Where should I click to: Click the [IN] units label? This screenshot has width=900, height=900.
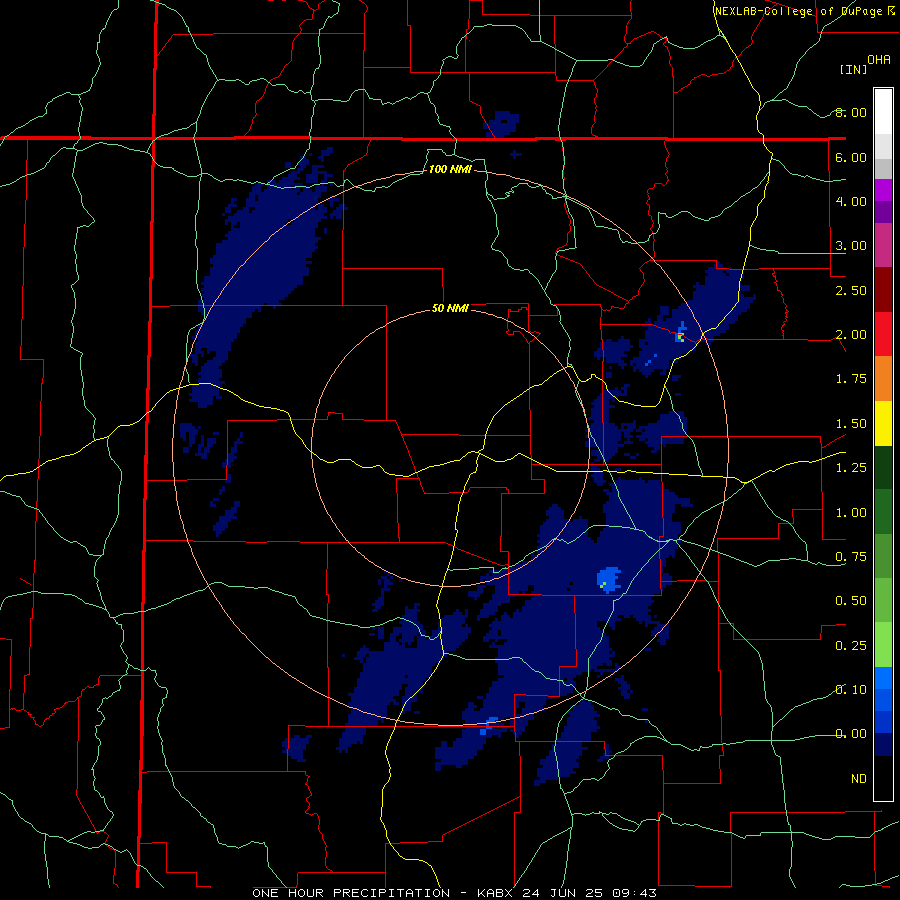click(854, 69)
